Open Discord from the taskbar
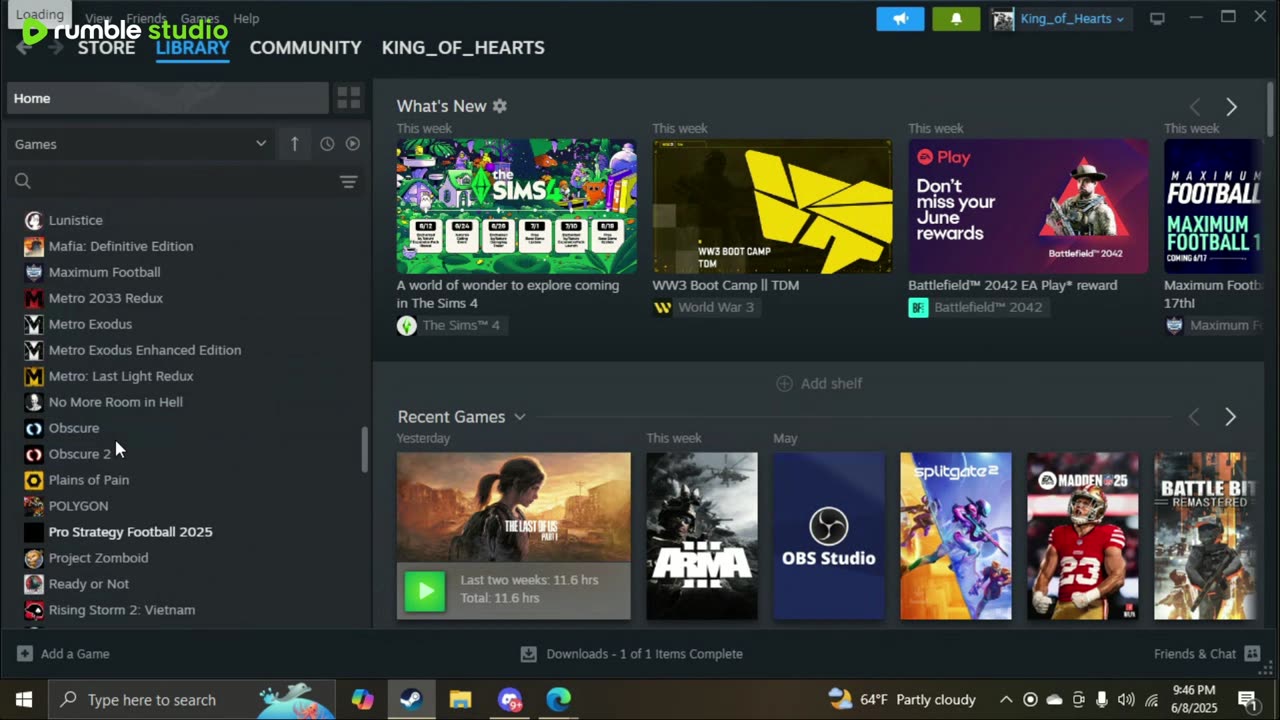The image size is (1280, 720). point(510,700)
